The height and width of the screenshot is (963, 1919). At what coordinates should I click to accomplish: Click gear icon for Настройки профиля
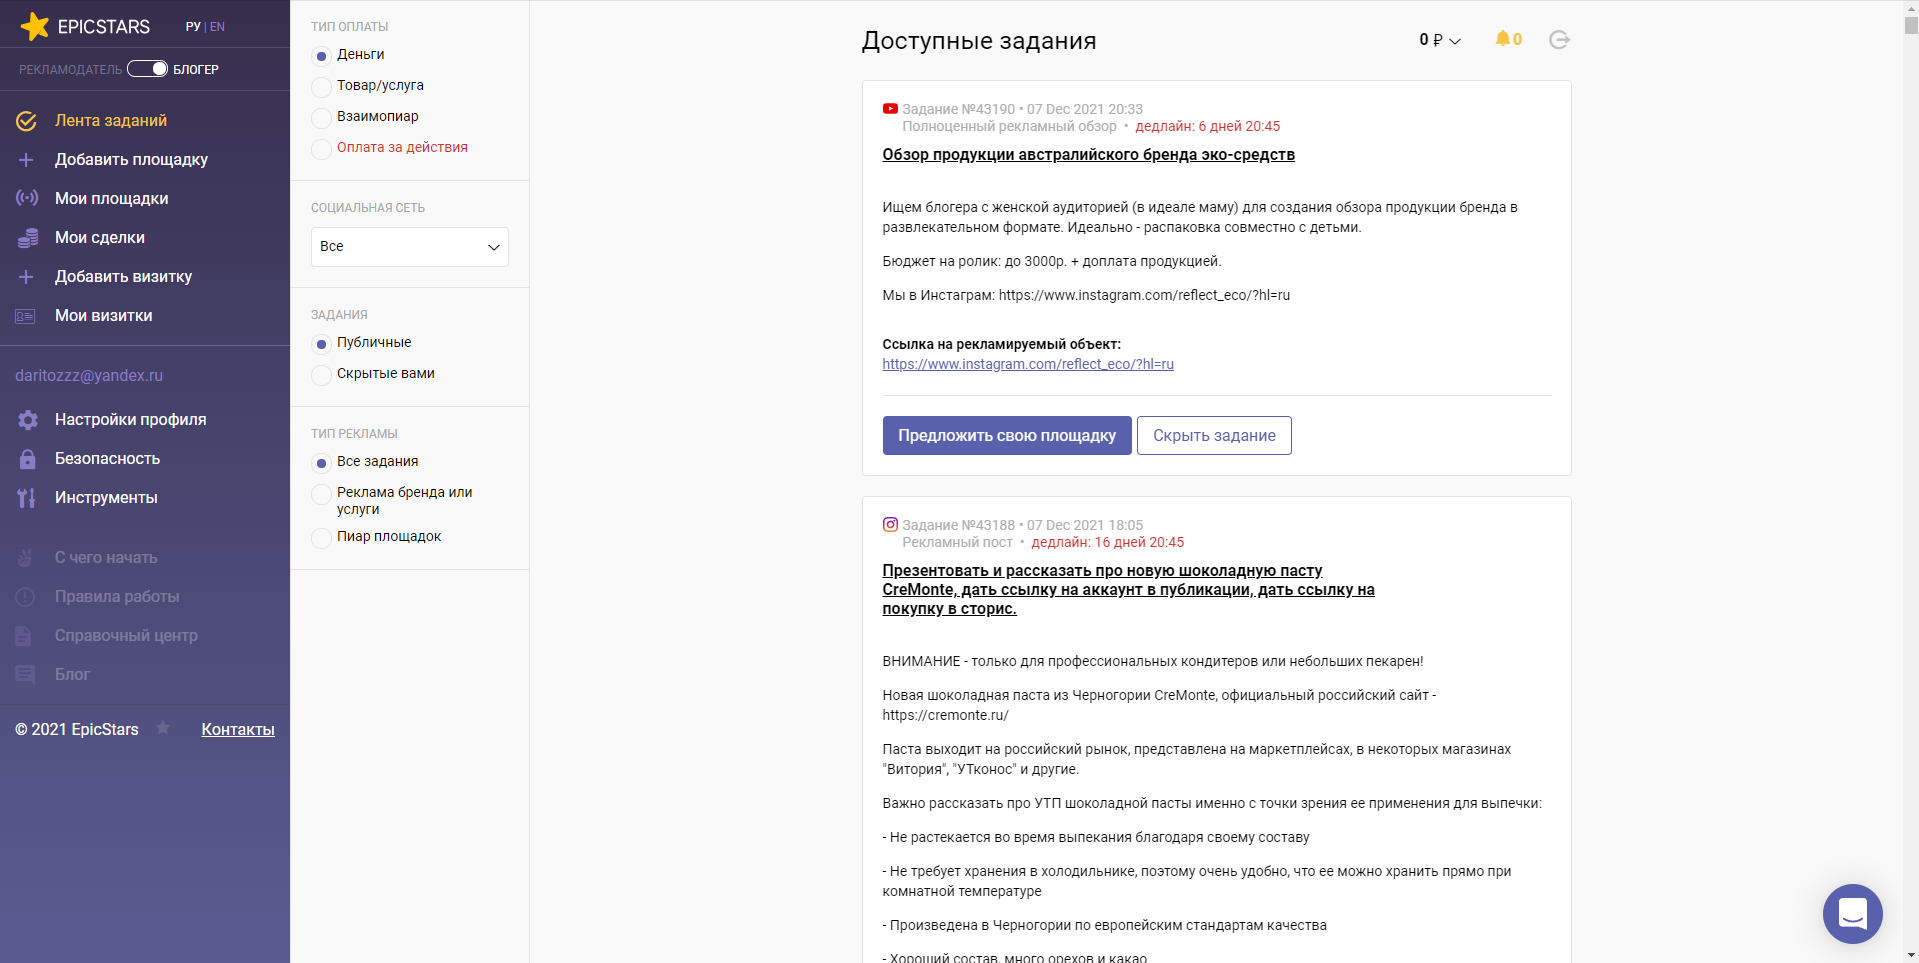tap(28, 420)
